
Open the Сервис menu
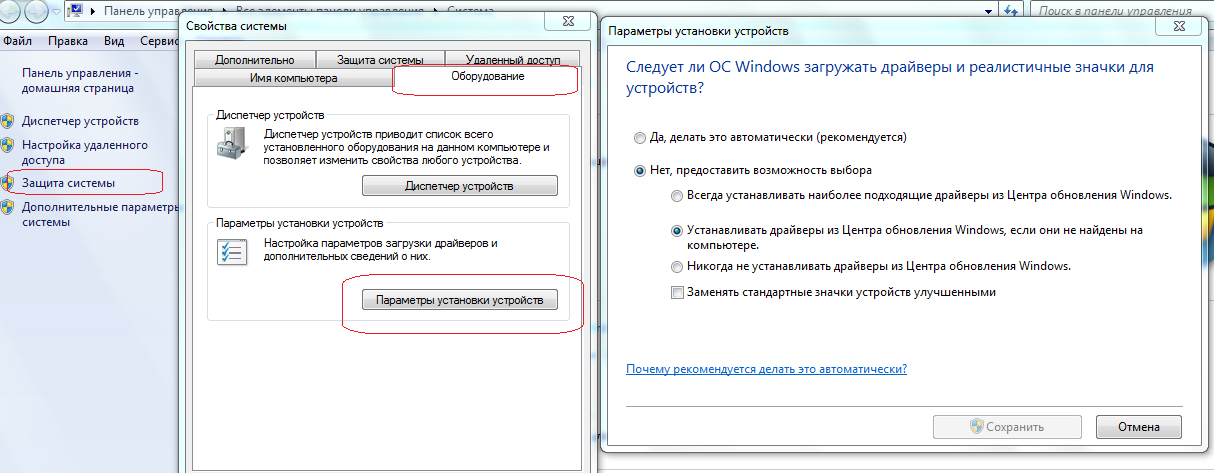(158, 41)
